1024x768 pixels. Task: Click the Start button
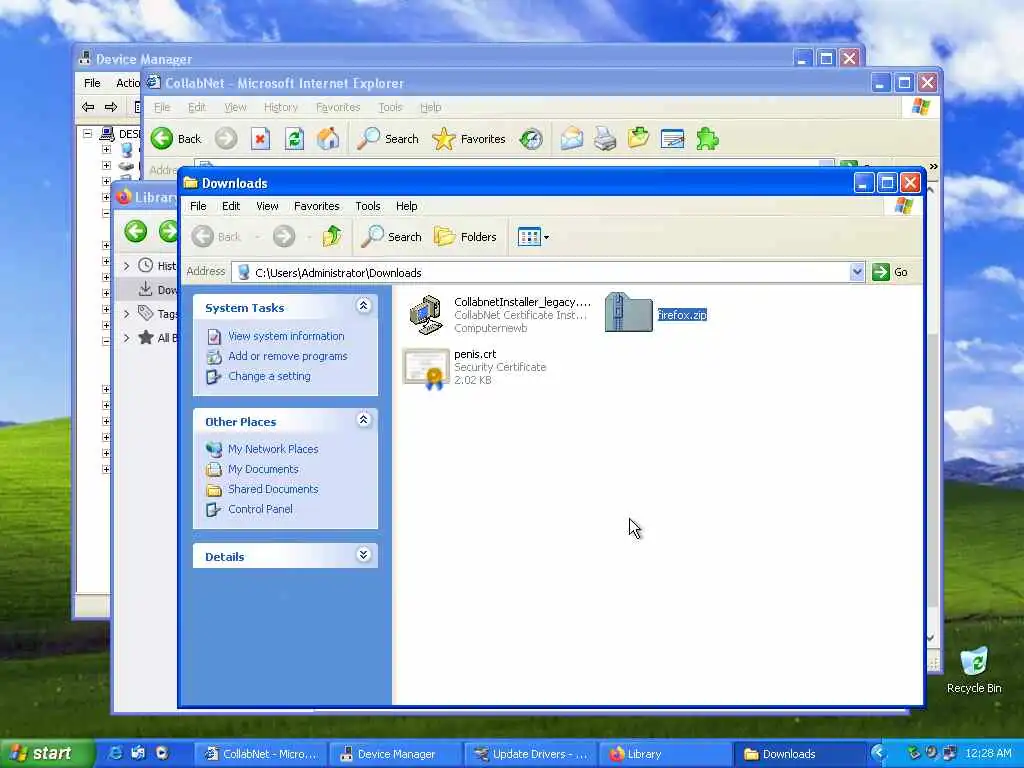coord(47,754)
